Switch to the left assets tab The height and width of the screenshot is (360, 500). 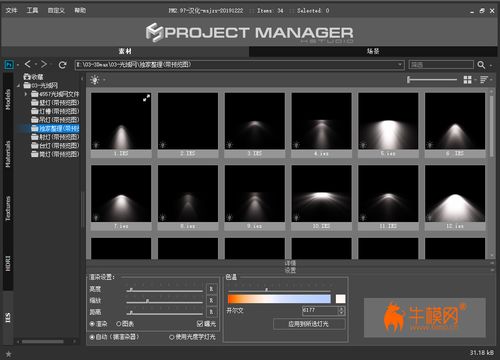[125, 51]
